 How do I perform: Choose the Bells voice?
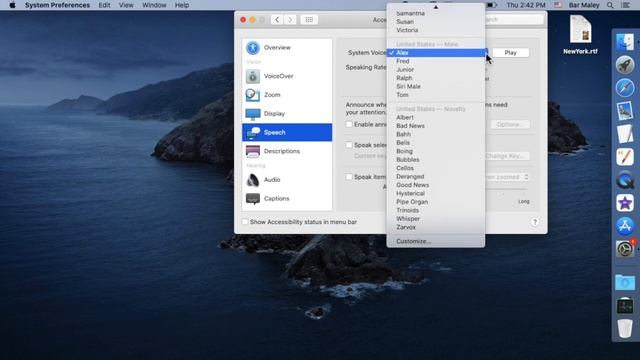[x=436, y=143]
